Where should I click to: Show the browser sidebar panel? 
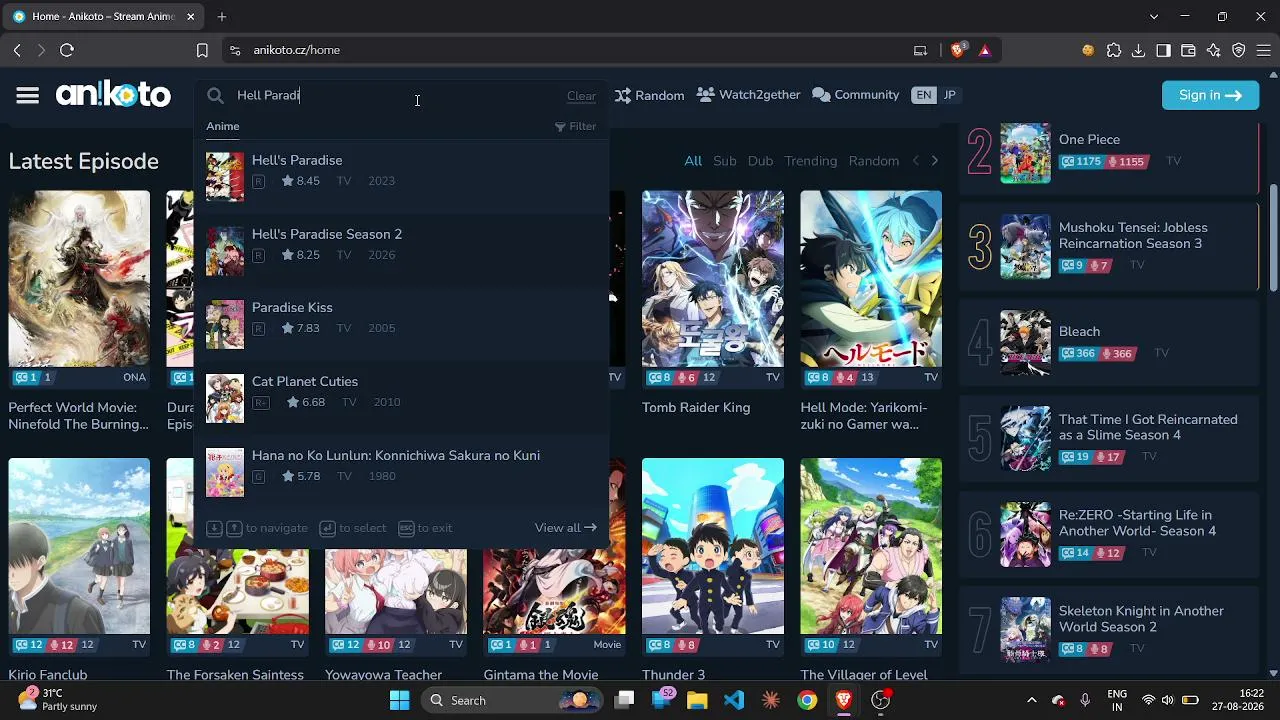pos(1163,50)
